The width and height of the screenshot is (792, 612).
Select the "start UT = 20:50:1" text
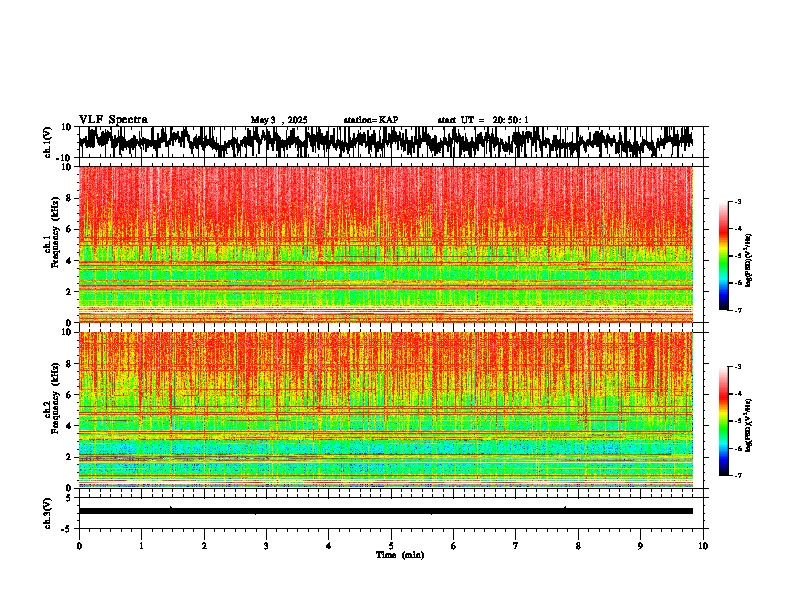pos(483,120)
